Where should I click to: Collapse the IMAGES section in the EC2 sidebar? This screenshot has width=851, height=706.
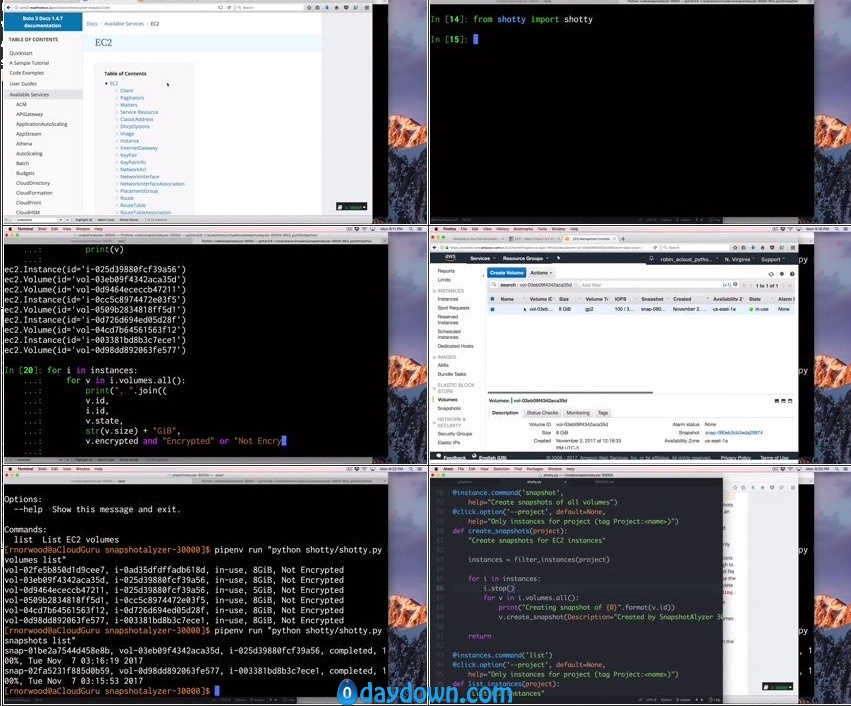coord(434,357)
